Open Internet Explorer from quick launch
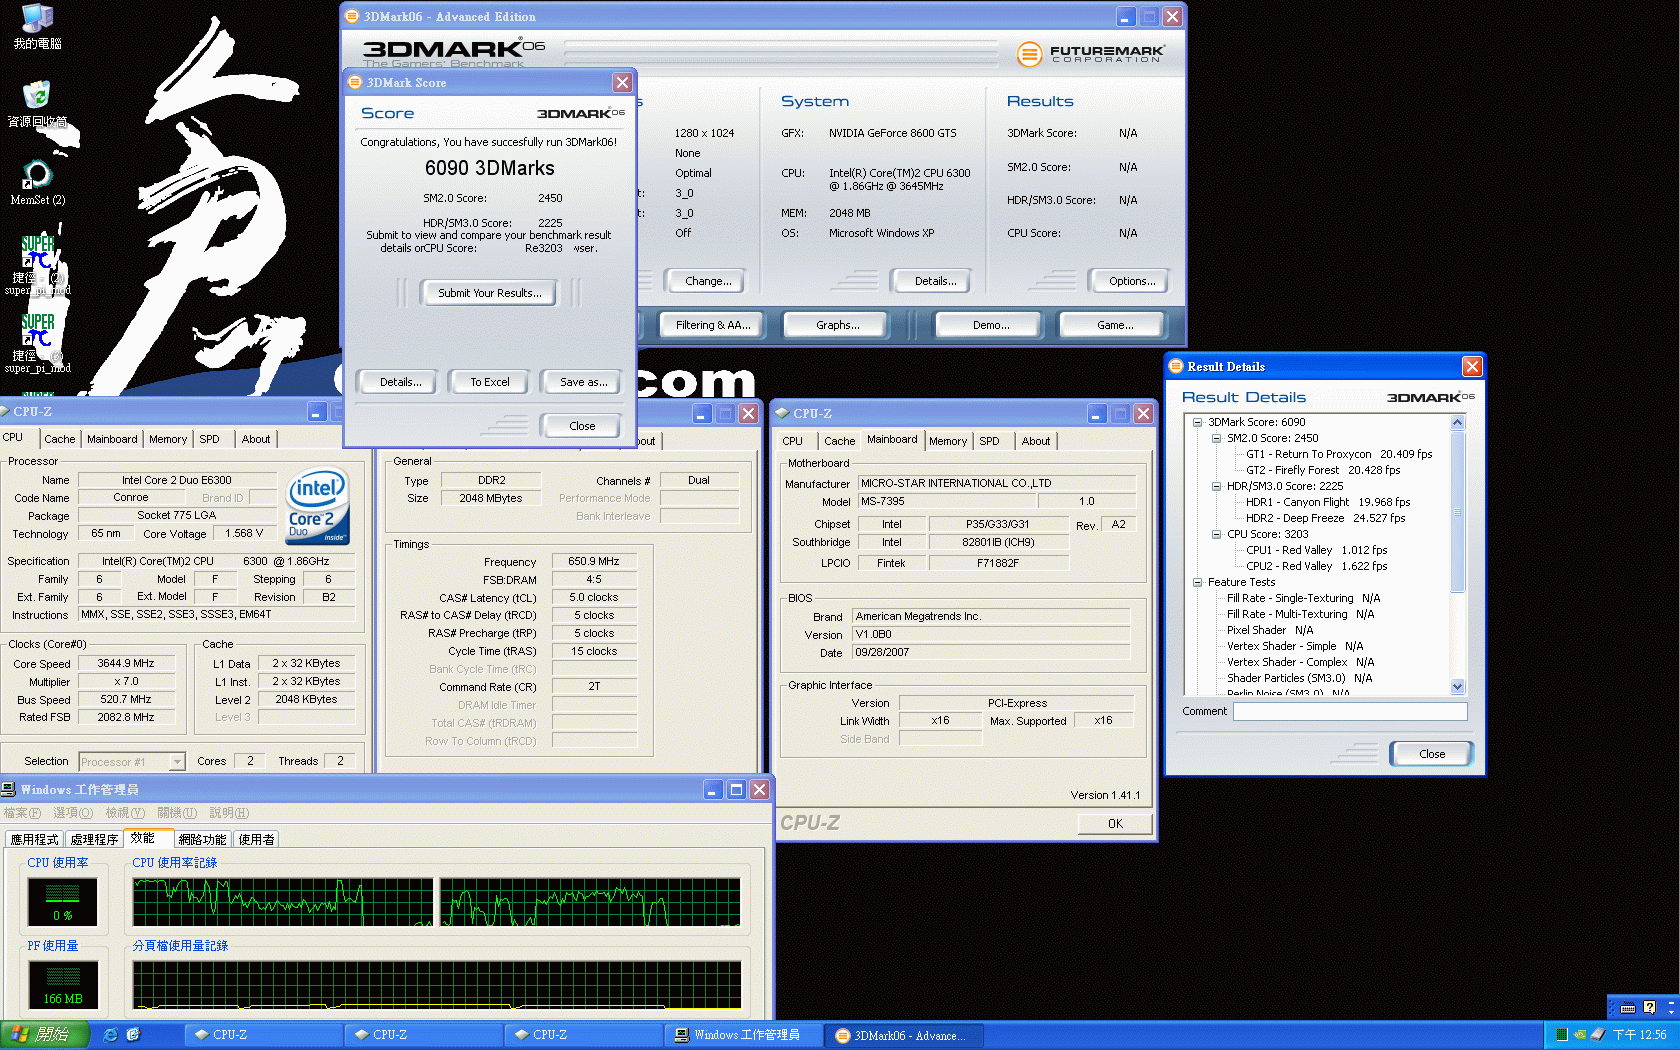 (x=110, y=1035)
